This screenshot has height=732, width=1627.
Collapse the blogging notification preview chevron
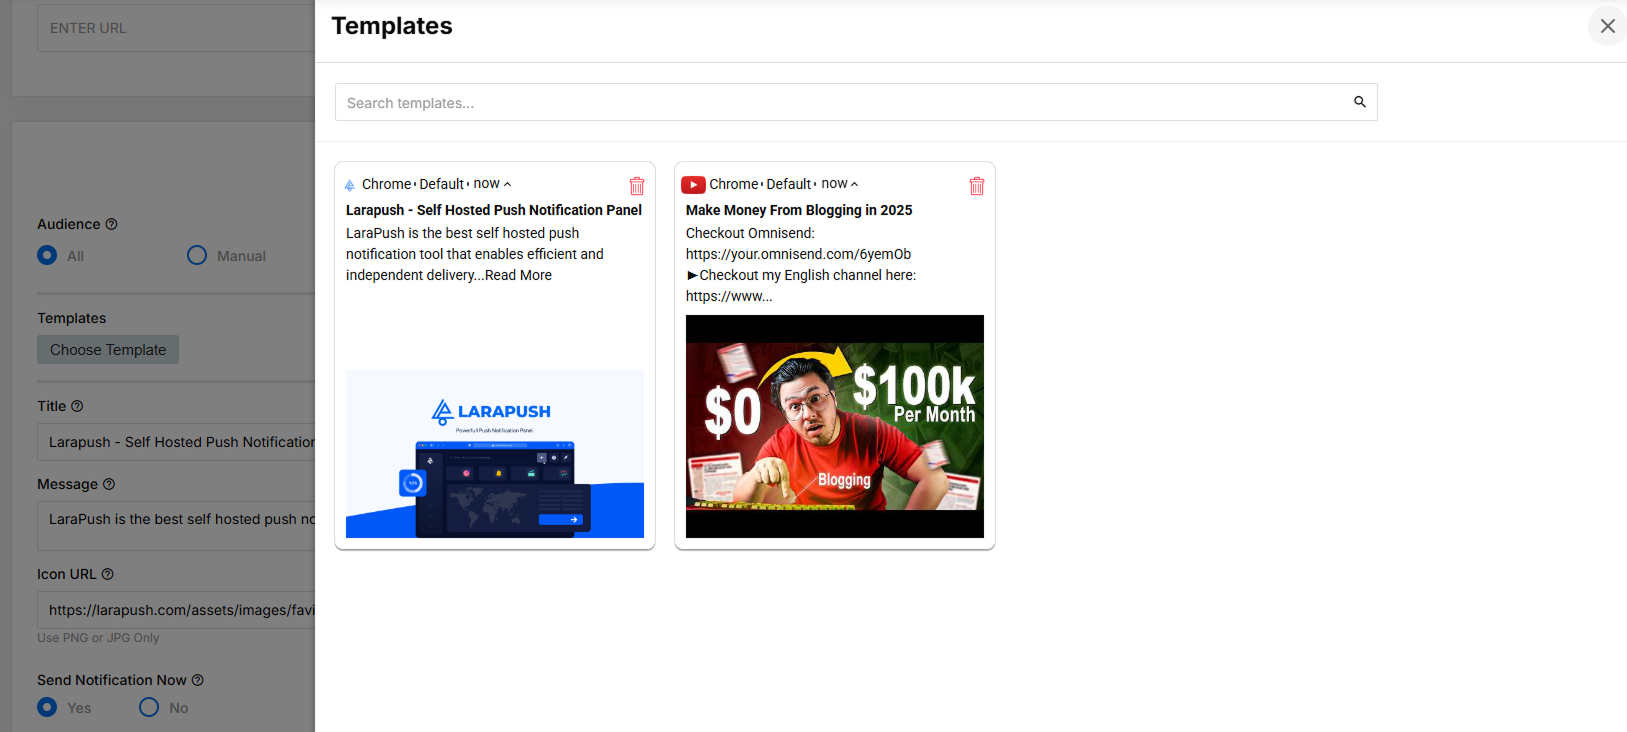(854, 184)
